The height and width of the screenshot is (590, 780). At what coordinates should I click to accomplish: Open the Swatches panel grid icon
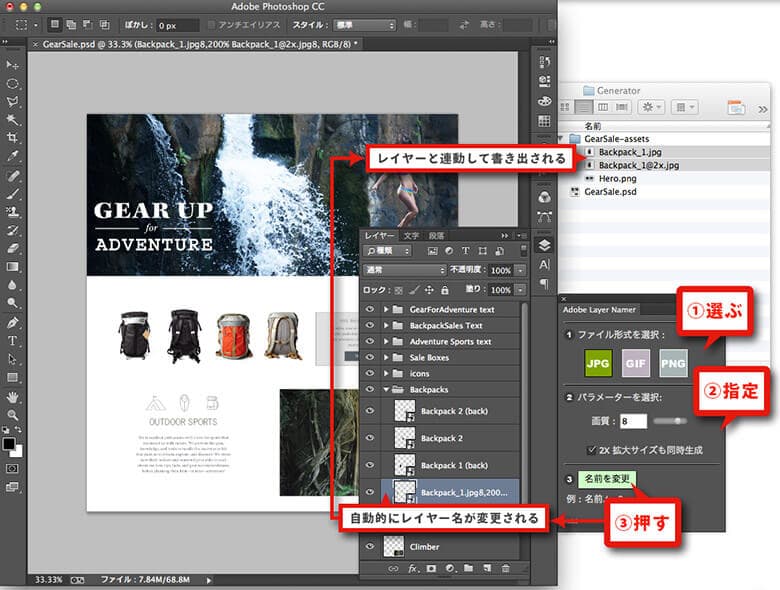[545, 120]
